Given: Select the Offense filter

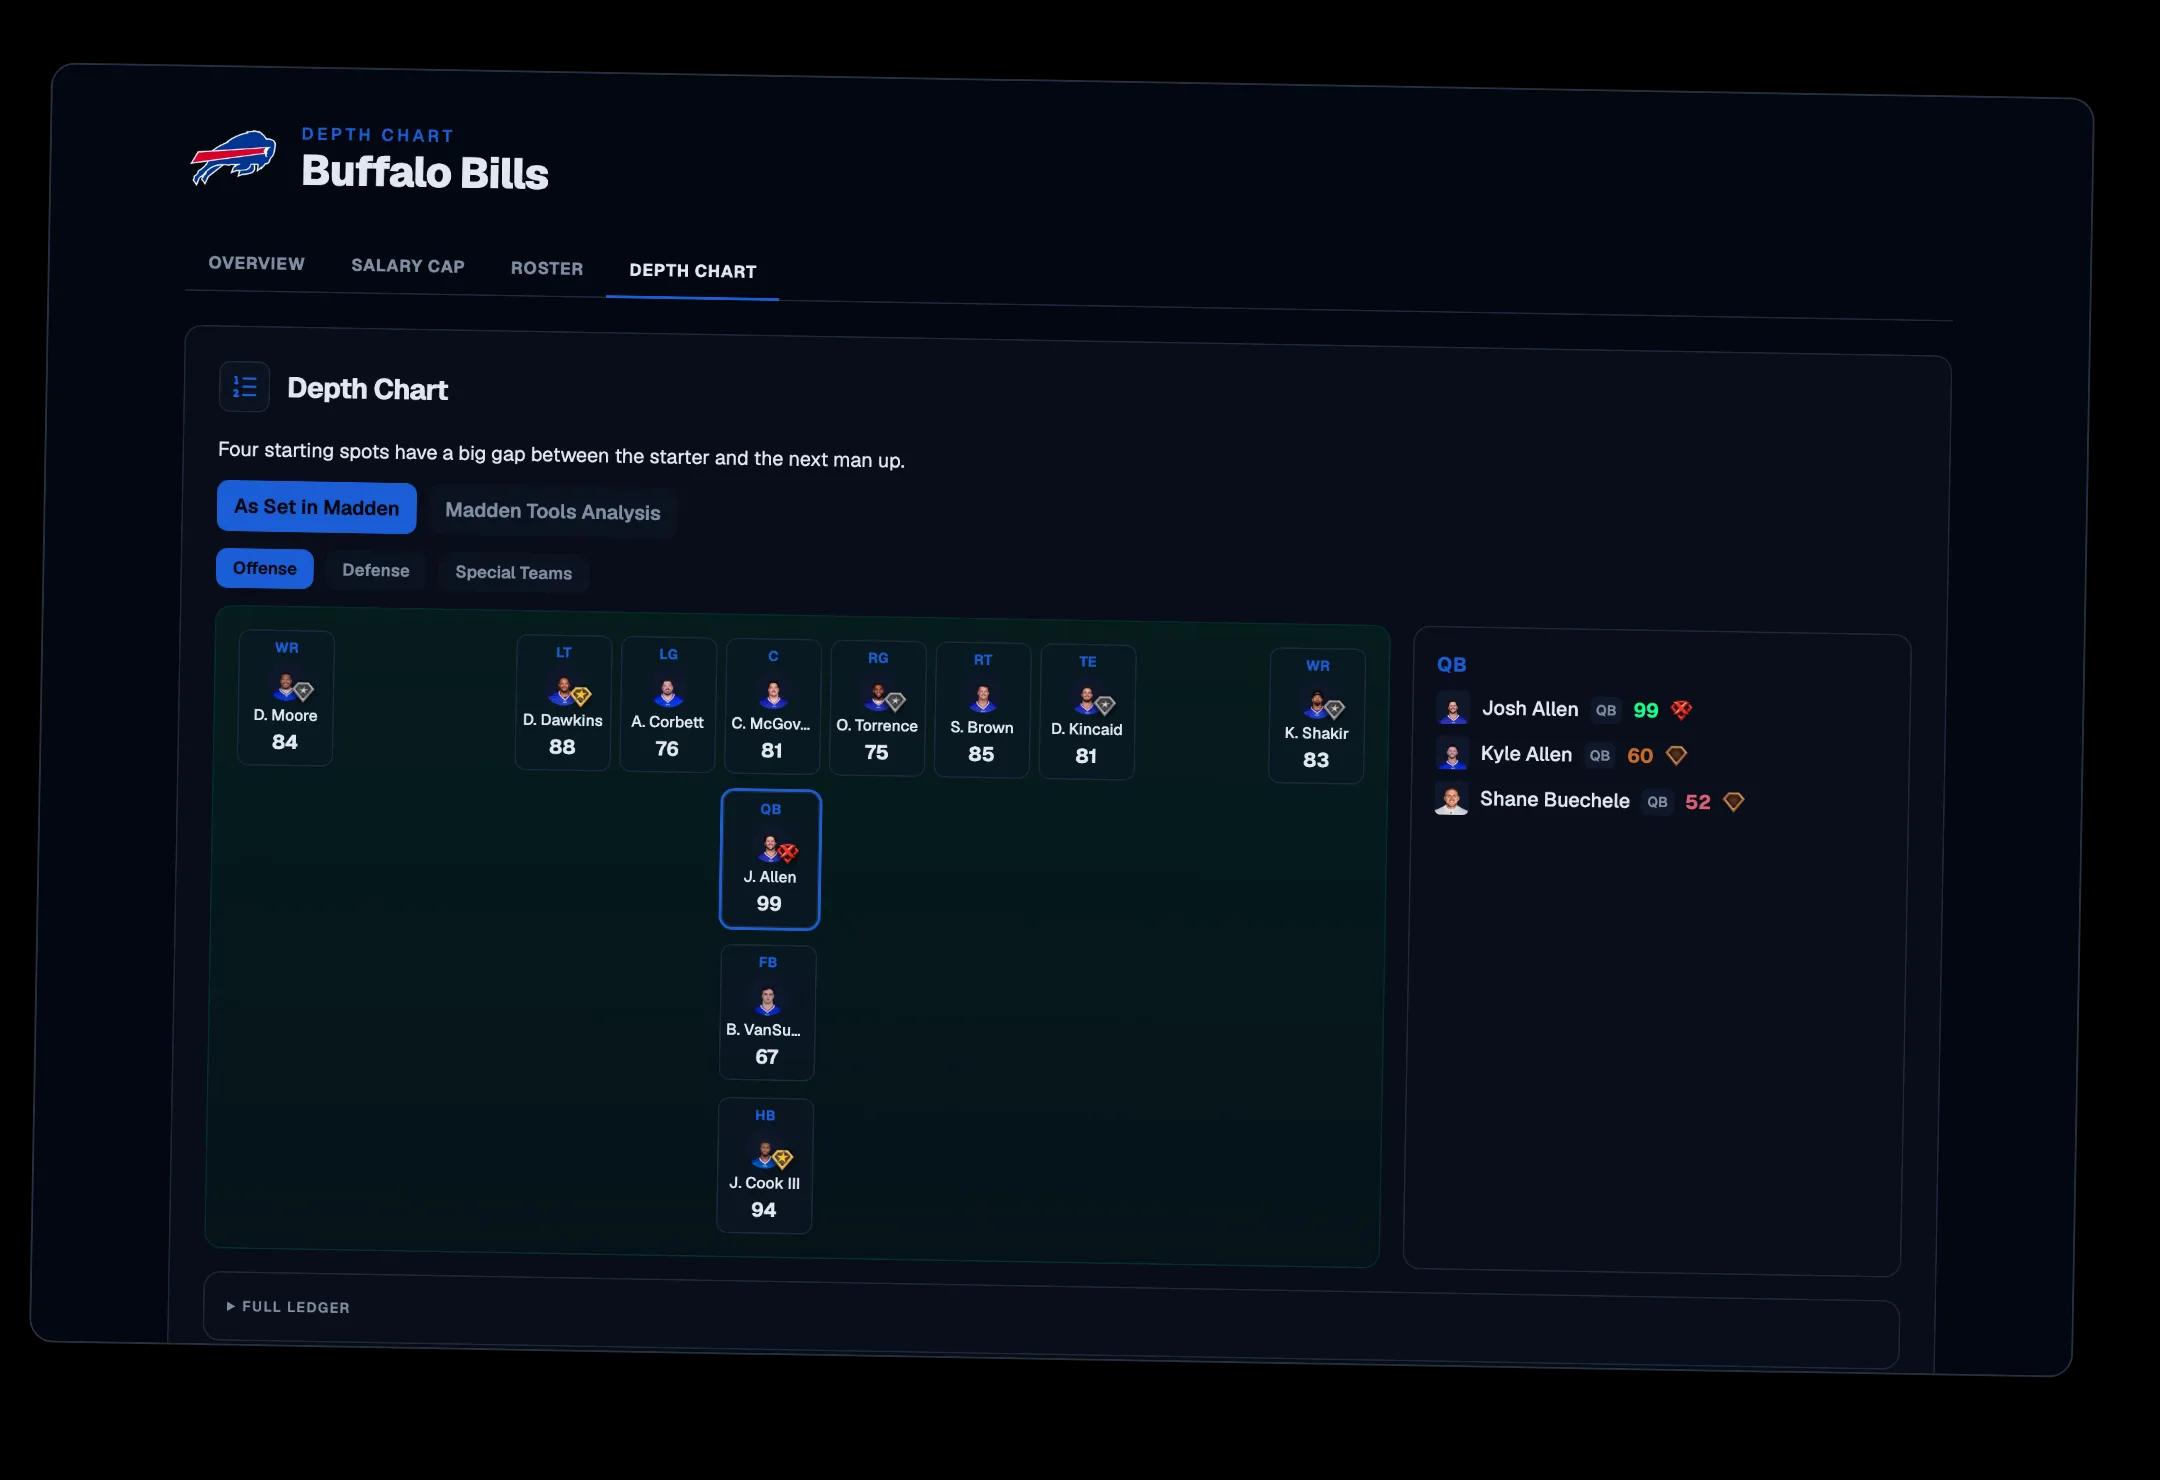Looking at the screenshot, I should (265, 568).
